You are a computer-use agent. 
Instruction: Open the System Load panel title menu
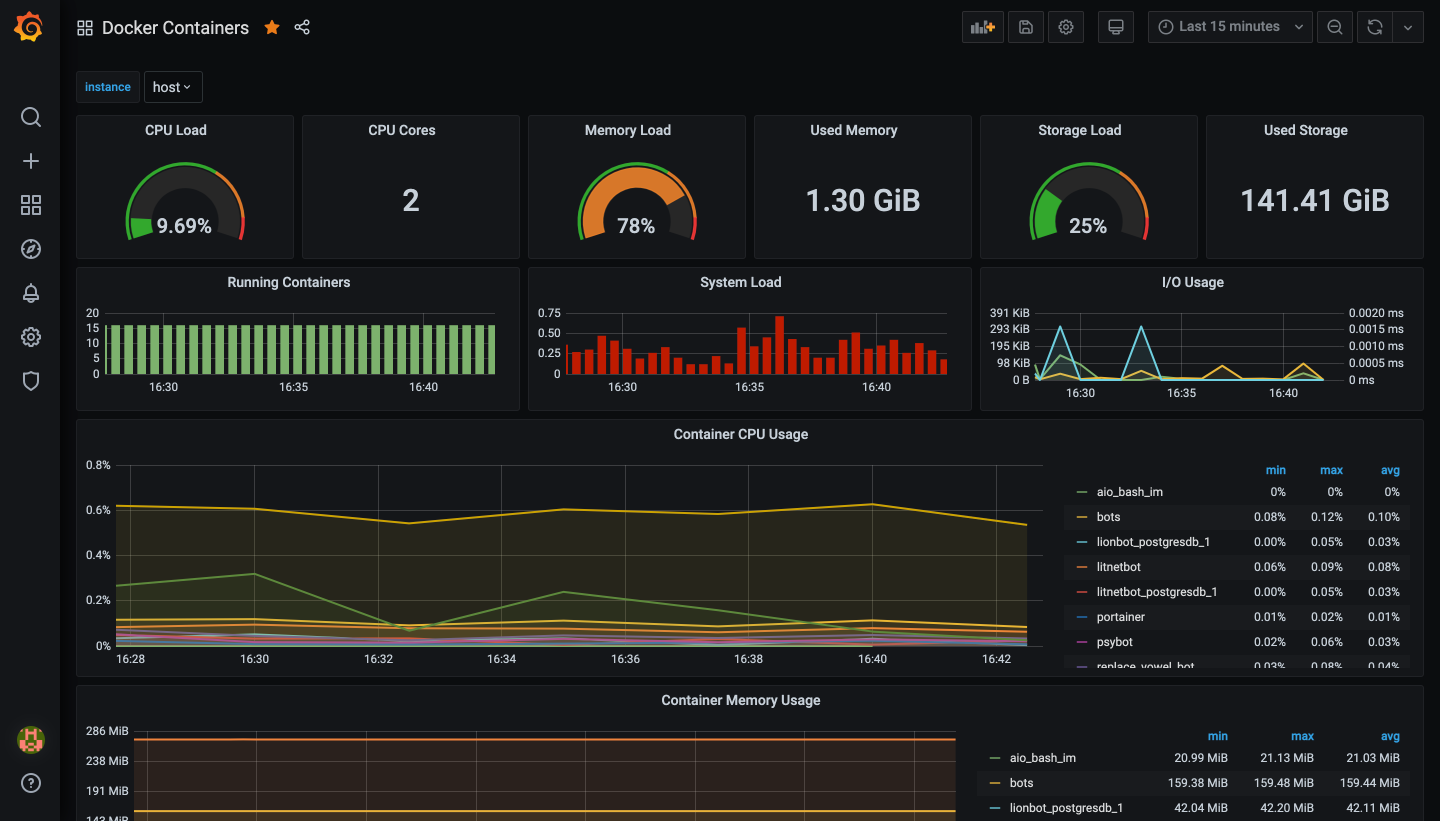pos(740,282)
